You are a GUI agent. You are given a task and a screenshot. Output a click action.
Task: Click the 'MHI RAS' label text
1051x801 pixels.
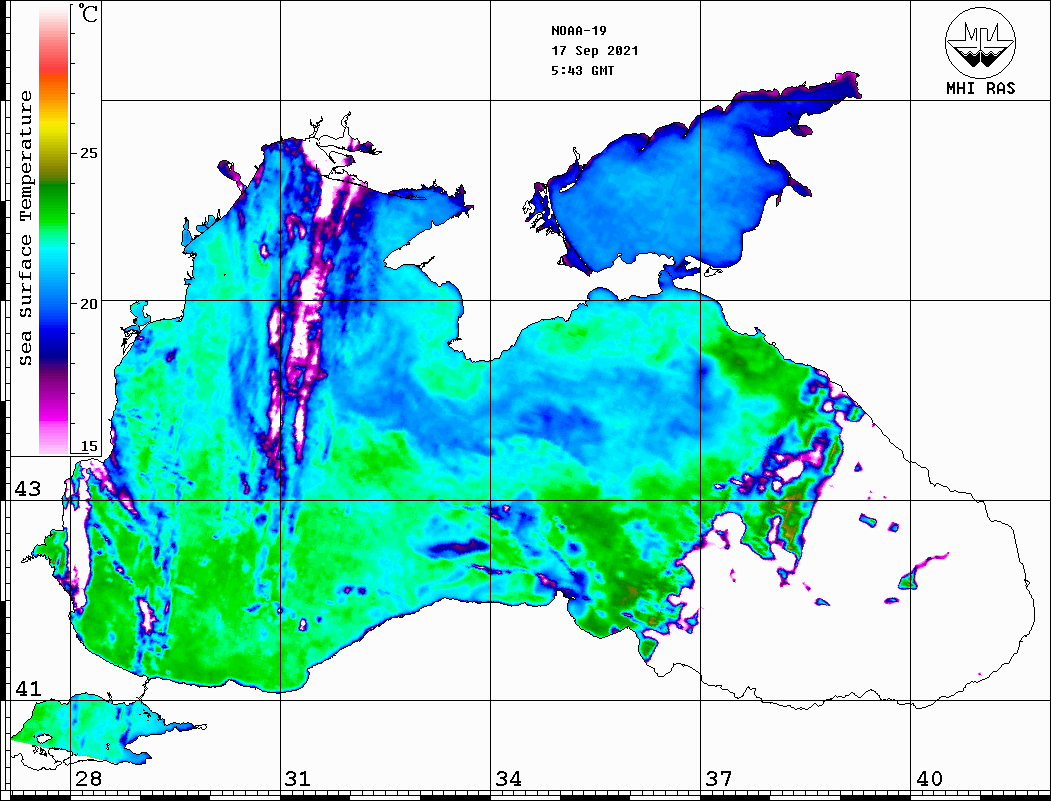point(981,88)
